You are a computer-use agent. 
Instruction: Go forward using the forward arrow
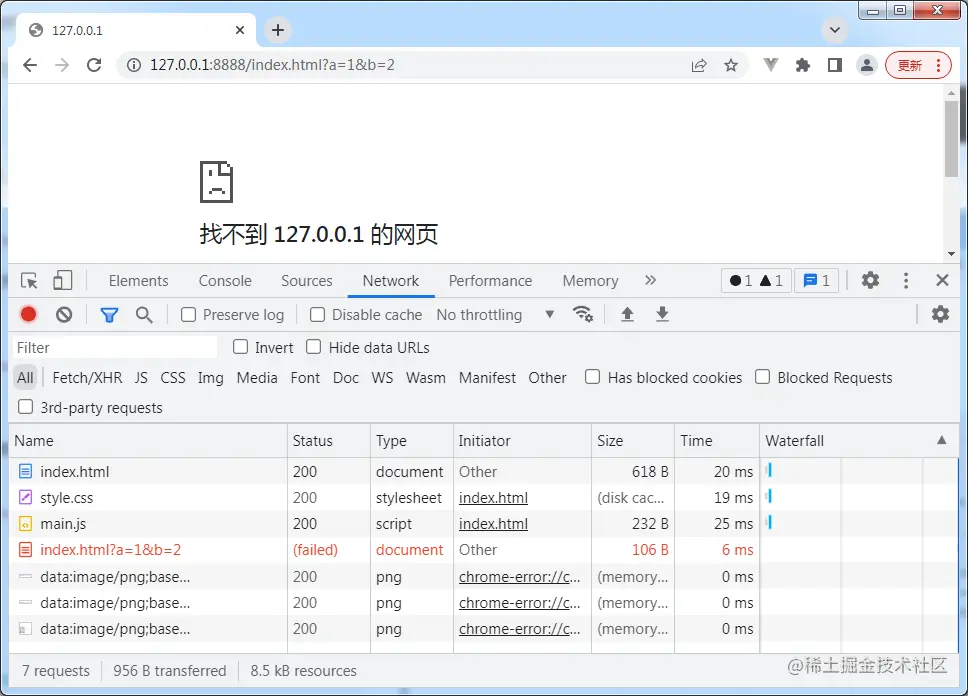[x=62, y=65]
